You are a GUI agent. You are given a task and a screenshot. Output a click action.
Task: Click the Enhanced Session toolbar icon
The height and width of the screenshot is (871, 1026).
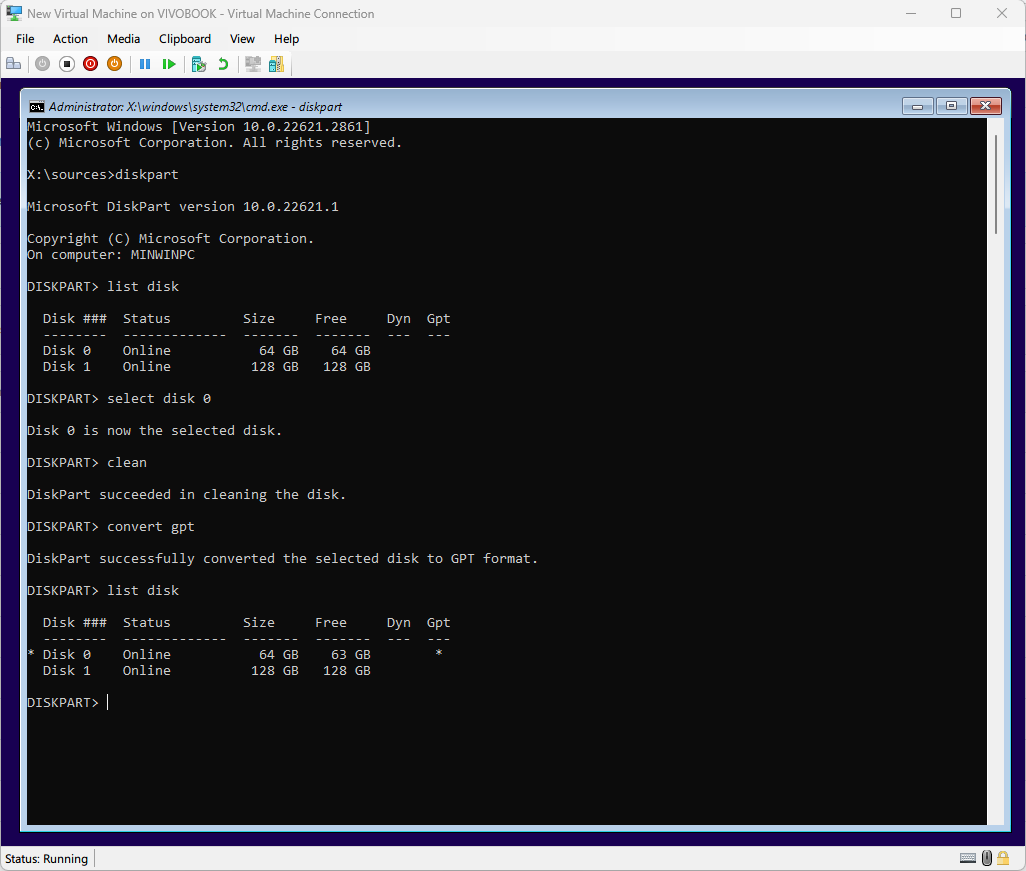[x=253, y=64]
